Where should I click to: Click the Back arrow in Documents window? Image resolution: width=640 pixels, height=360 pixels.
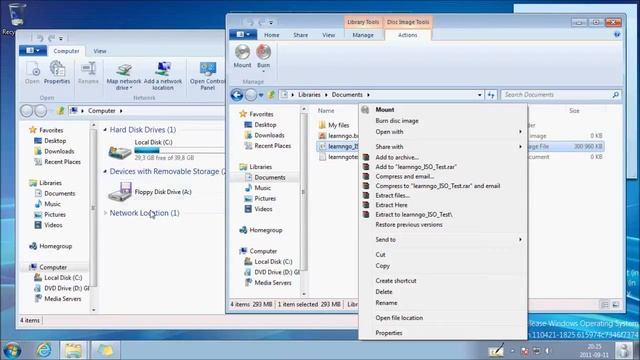pos(237,95)
